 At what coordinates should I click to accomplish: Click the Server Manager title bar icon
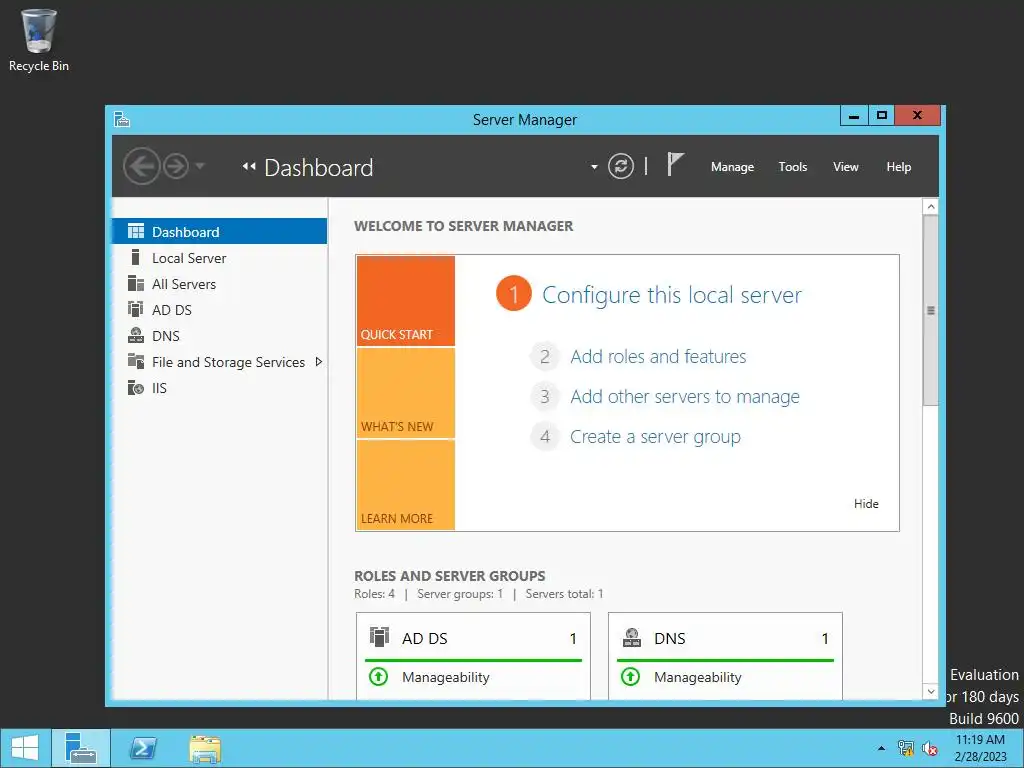tap(122, 119)
